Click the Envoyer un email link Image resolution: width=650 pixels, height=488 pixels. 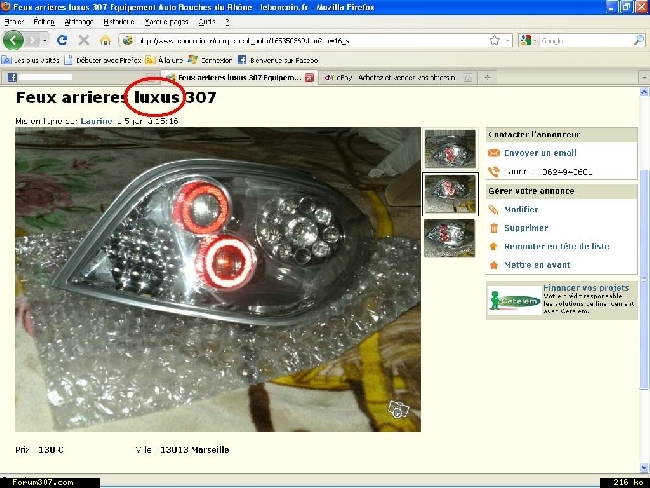click(x=540, y=153)
